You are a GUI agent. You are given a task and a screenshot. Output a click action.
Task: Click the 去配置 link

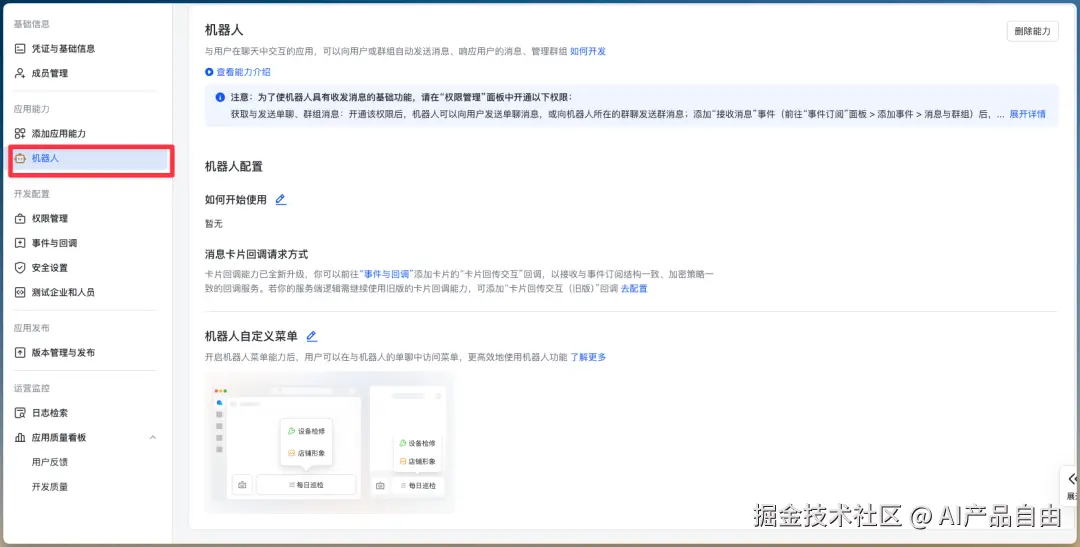coord(634,289)
